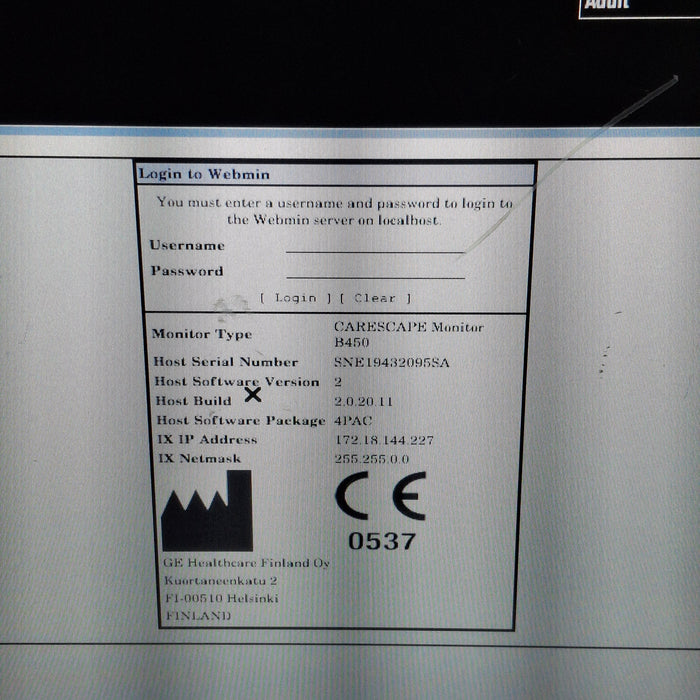Click the IX IP address 172.18.144.227
The height and width of the screenshot is (700, 700).
384,439
